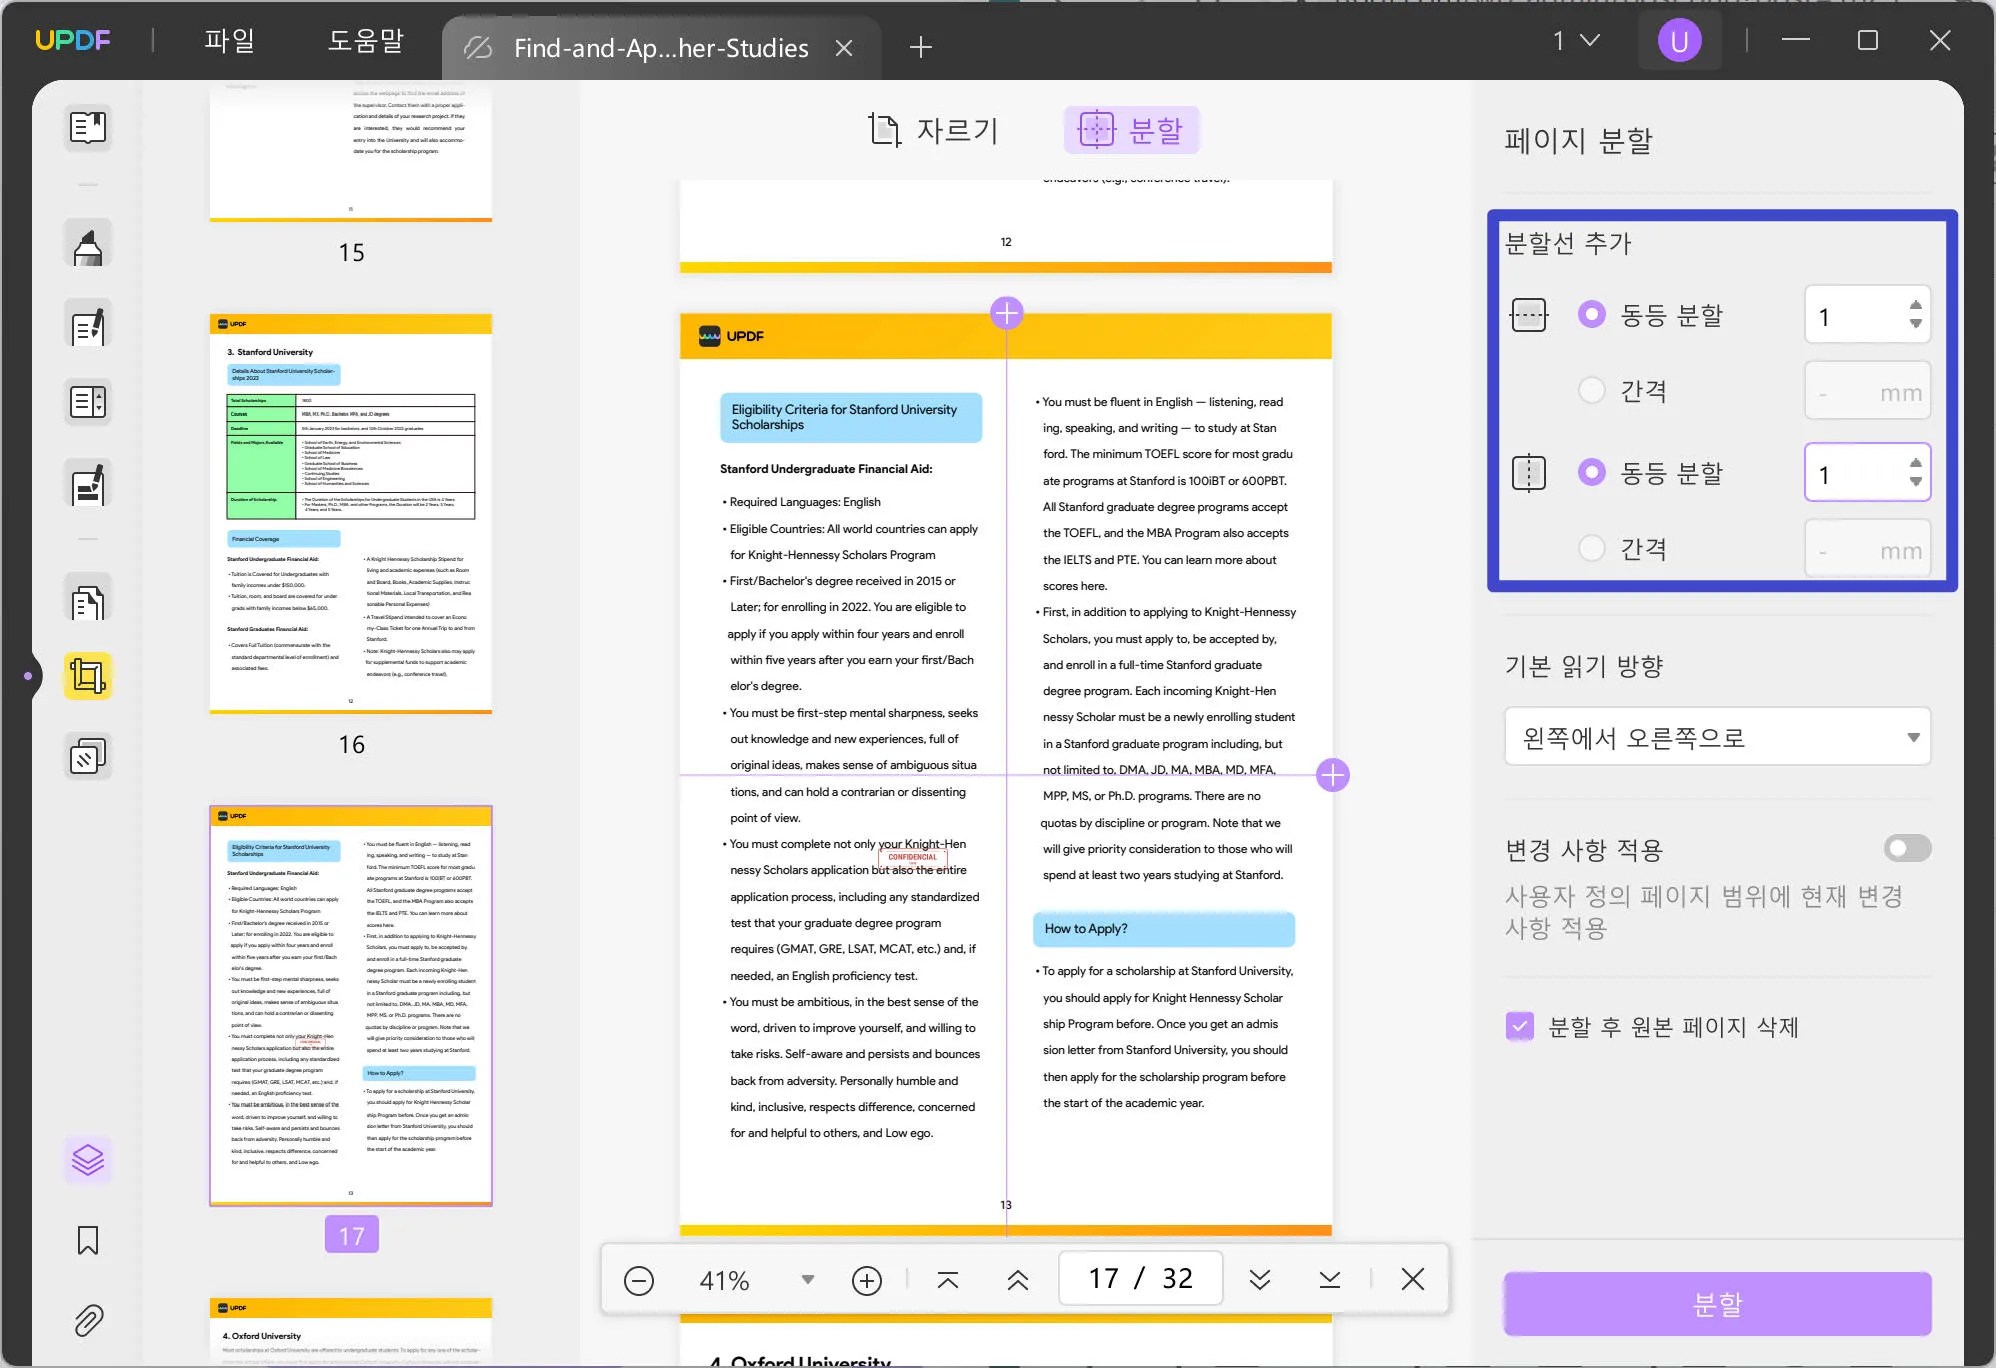Screen dimensions: 1996x1368
Task: Select the active Crop pages tool
Action: (x=88, y=677)
